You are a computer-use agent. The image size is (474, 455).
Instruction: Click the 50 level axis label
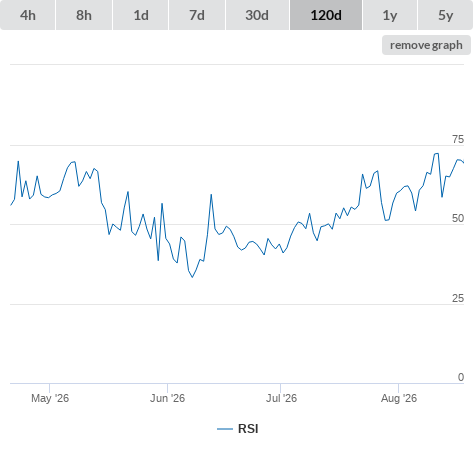(458, 218)
